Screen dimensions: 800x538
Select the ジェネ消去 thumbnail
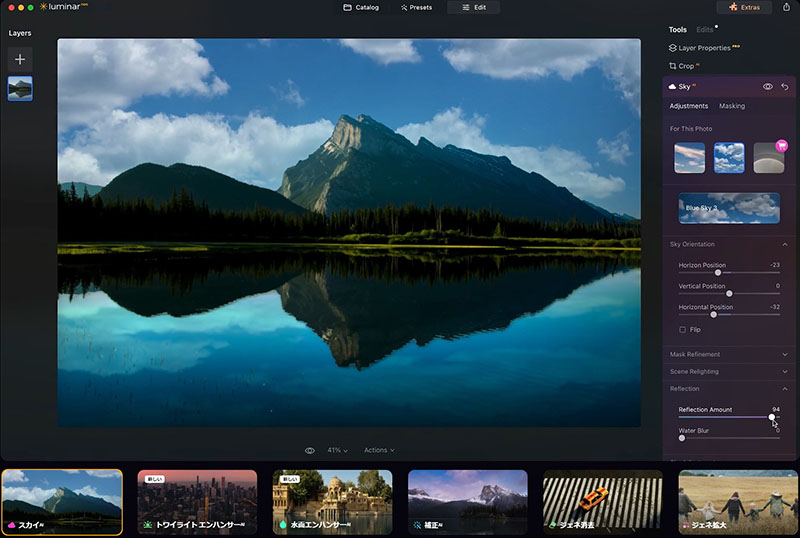tap(603, 502)
